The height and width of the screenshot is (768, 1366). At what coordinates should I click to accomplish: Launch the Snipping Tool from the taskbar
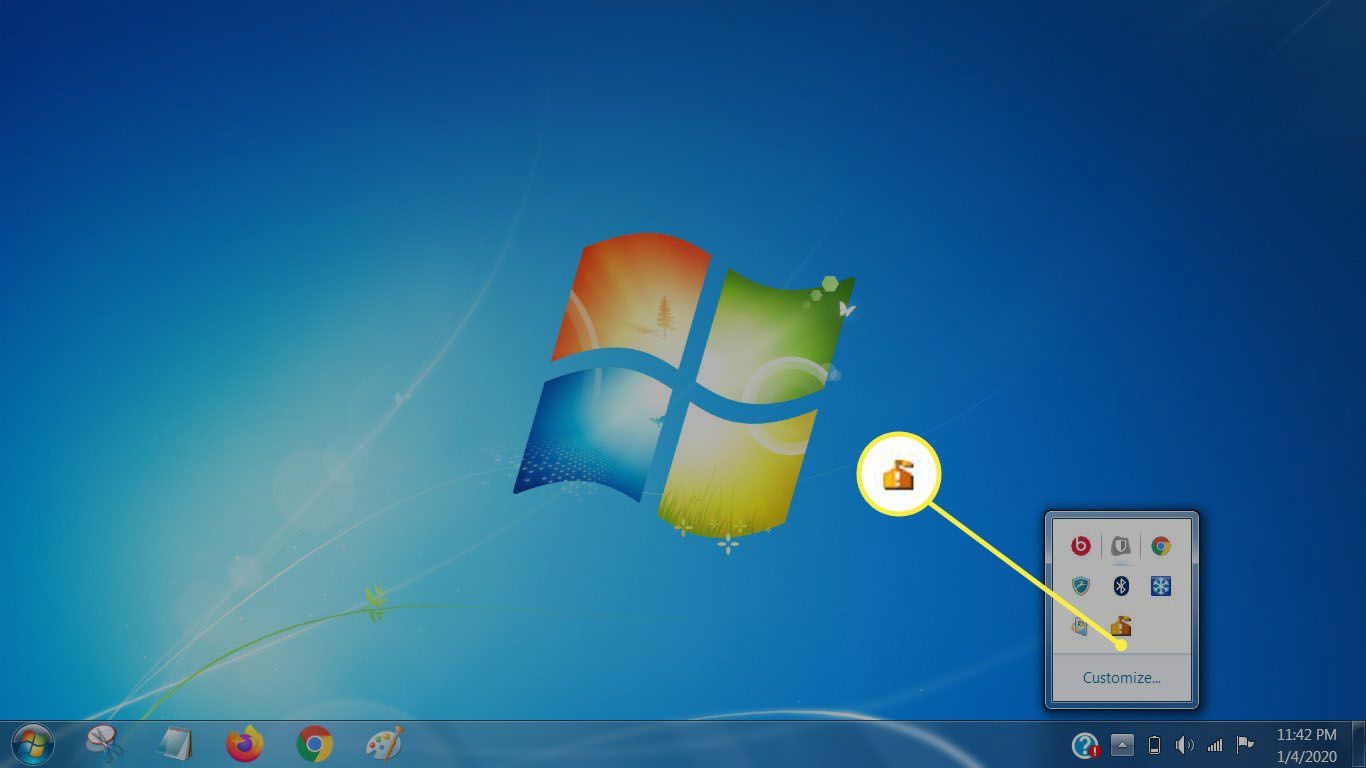pyautogui.click(x=105, y=744)
